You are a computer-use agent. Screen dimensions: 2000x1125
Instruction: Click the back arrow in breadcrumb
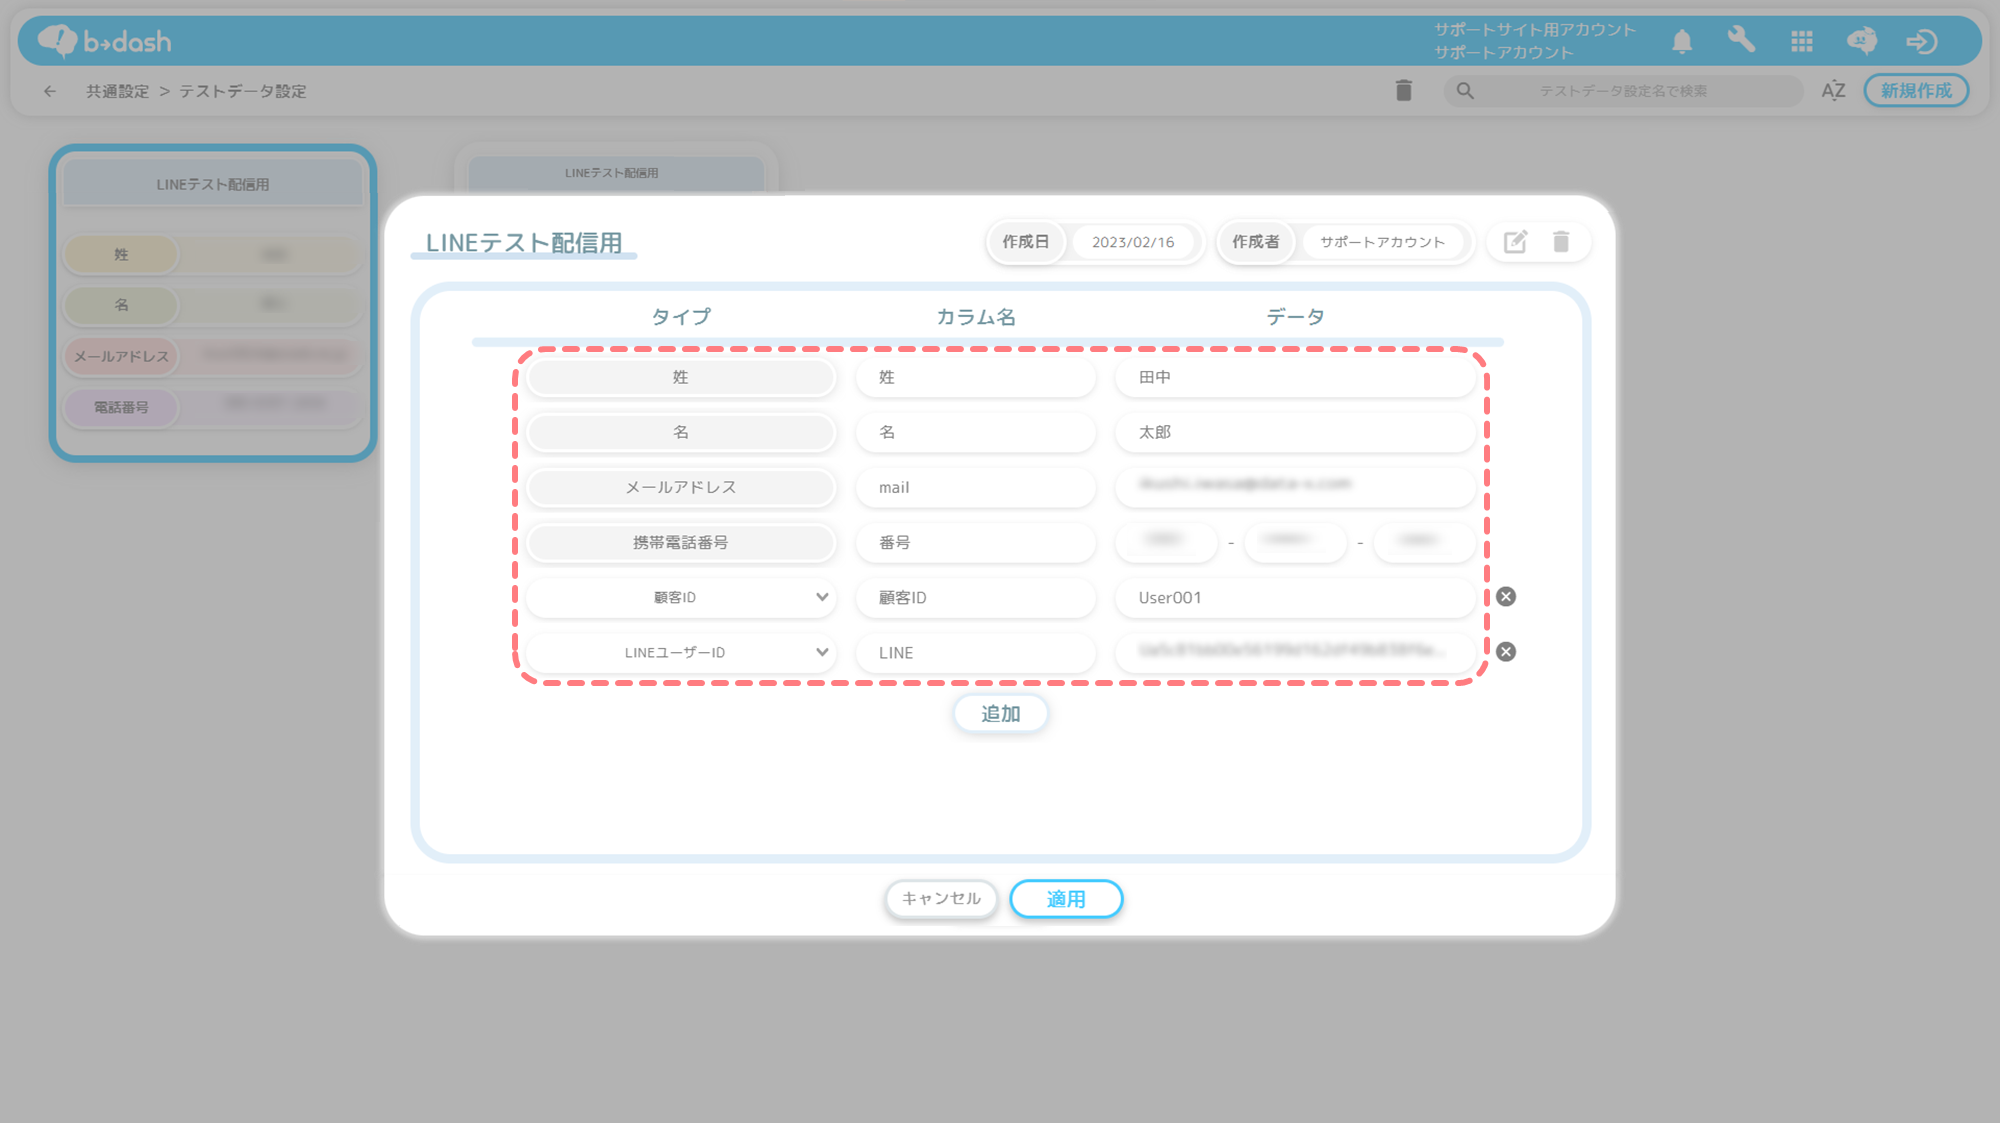click(x=50, y=91)
